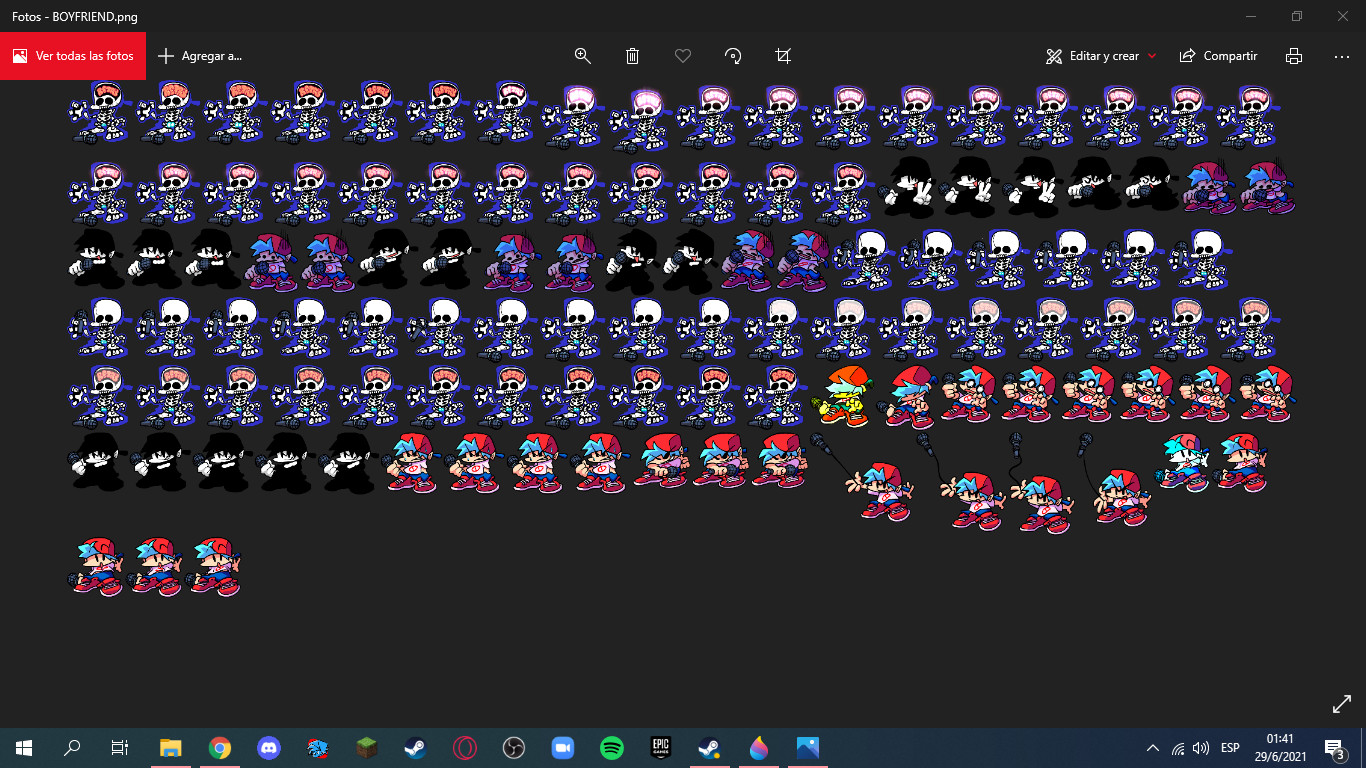Open the three-dot more options menu
1366x768 pixels.
1342,56
